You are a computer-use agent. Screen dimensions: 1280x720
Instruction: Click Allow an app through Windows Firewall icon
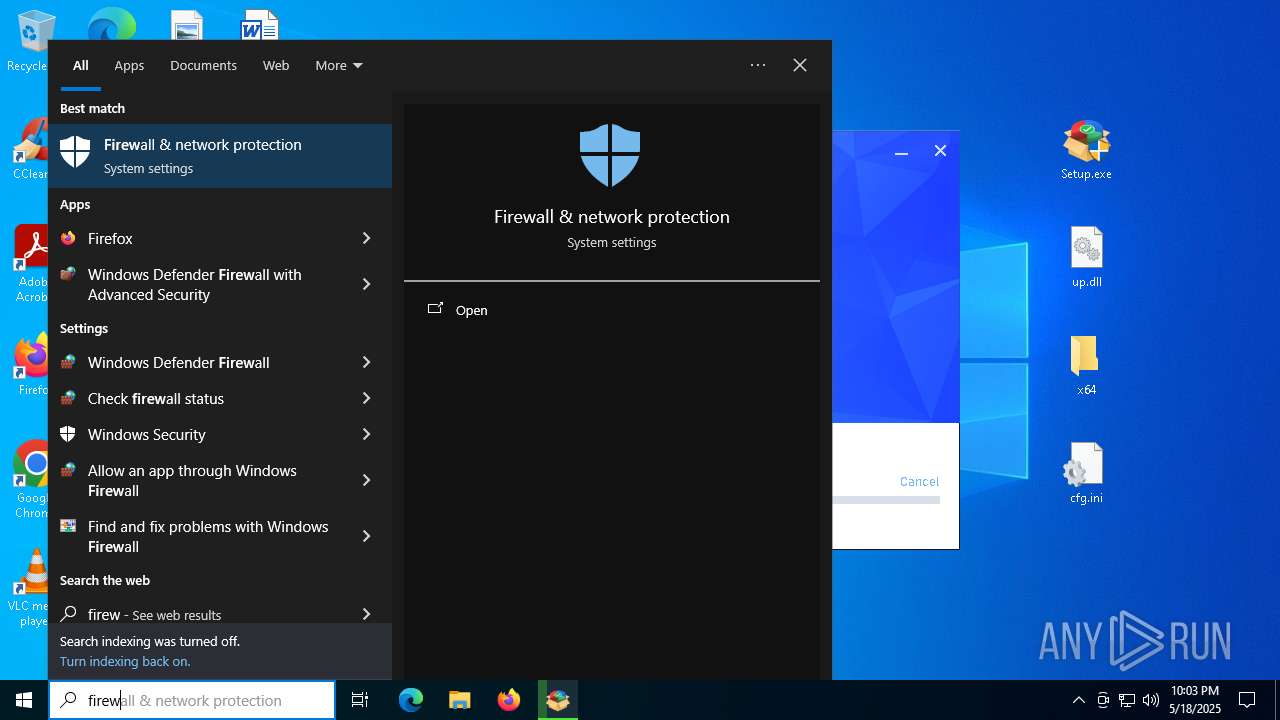point(68,470)
